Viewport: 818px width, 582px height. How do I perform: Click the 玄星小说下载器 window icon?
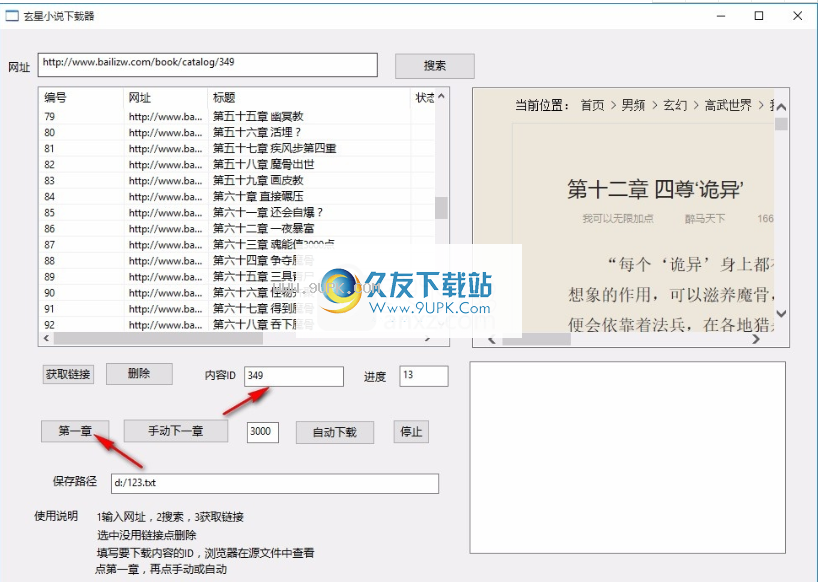[11, 16]
